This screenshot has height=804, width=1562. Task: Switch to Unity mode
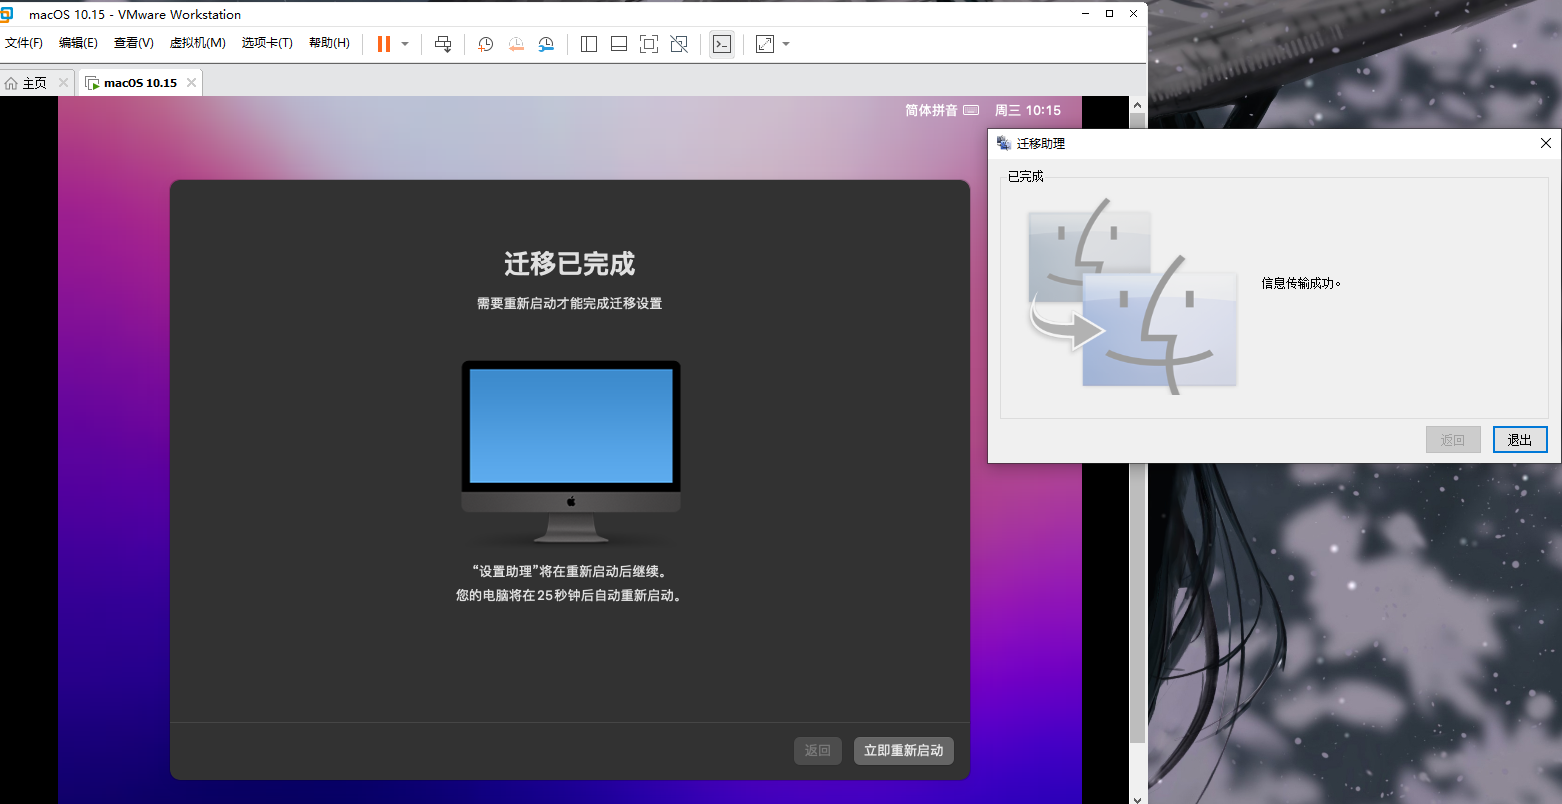[x=679, y=43]
